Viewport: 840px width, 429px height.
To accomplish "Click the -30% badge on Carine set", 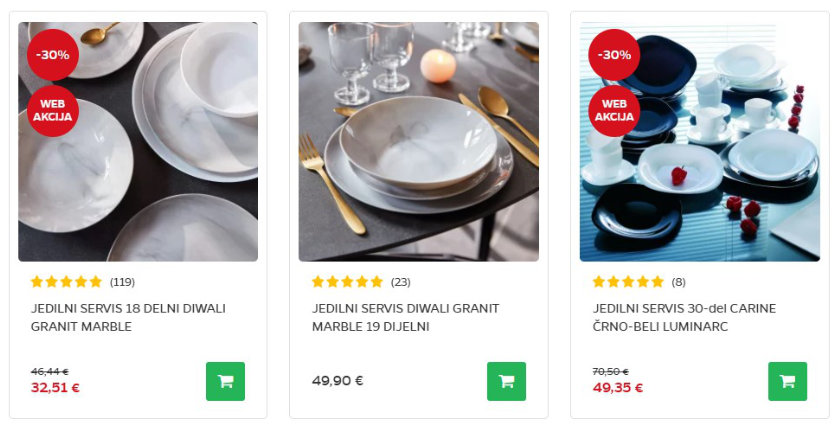I will click(614, 55).
